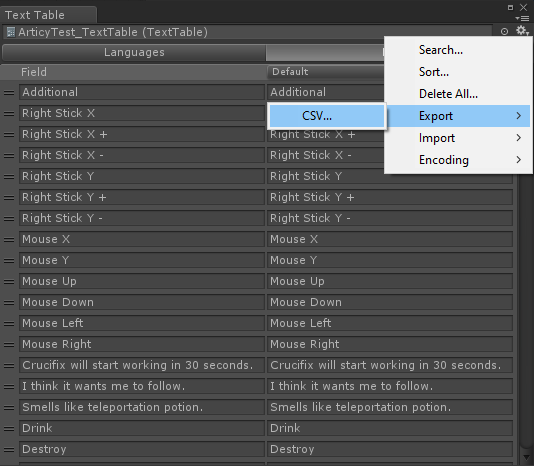Image resolution: width=534 pixels, height=466 pixels.
Task: Click the drag handle beside Mouse Right
Action: (x=9, y=344)
